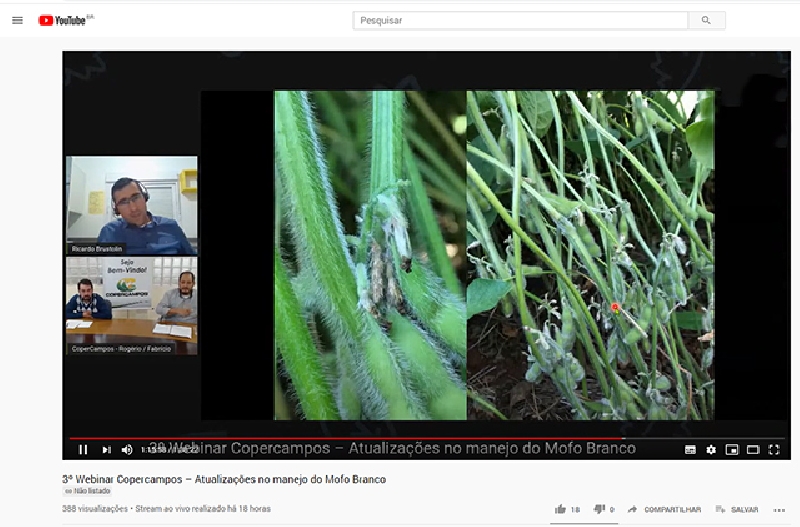This screenshot has height=527, width=800.
Task: Enable miniplayer mode
Action: click(732, 449)
